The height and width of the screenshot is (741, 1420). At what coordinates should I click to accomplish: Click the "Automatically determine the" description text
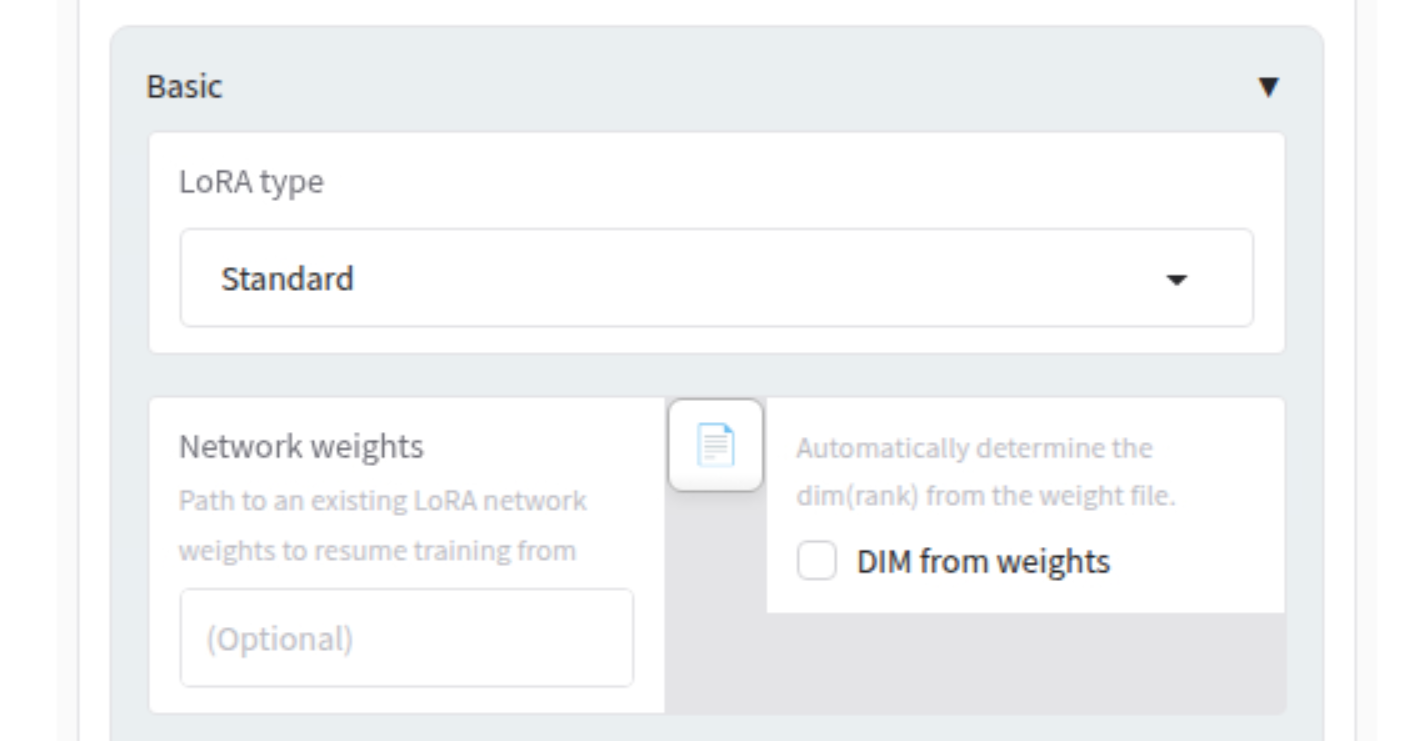(974, 448)
